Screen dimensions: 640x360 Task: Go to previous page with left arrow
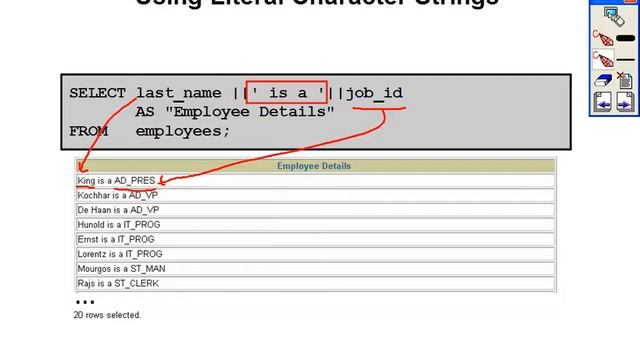(603, 102)
